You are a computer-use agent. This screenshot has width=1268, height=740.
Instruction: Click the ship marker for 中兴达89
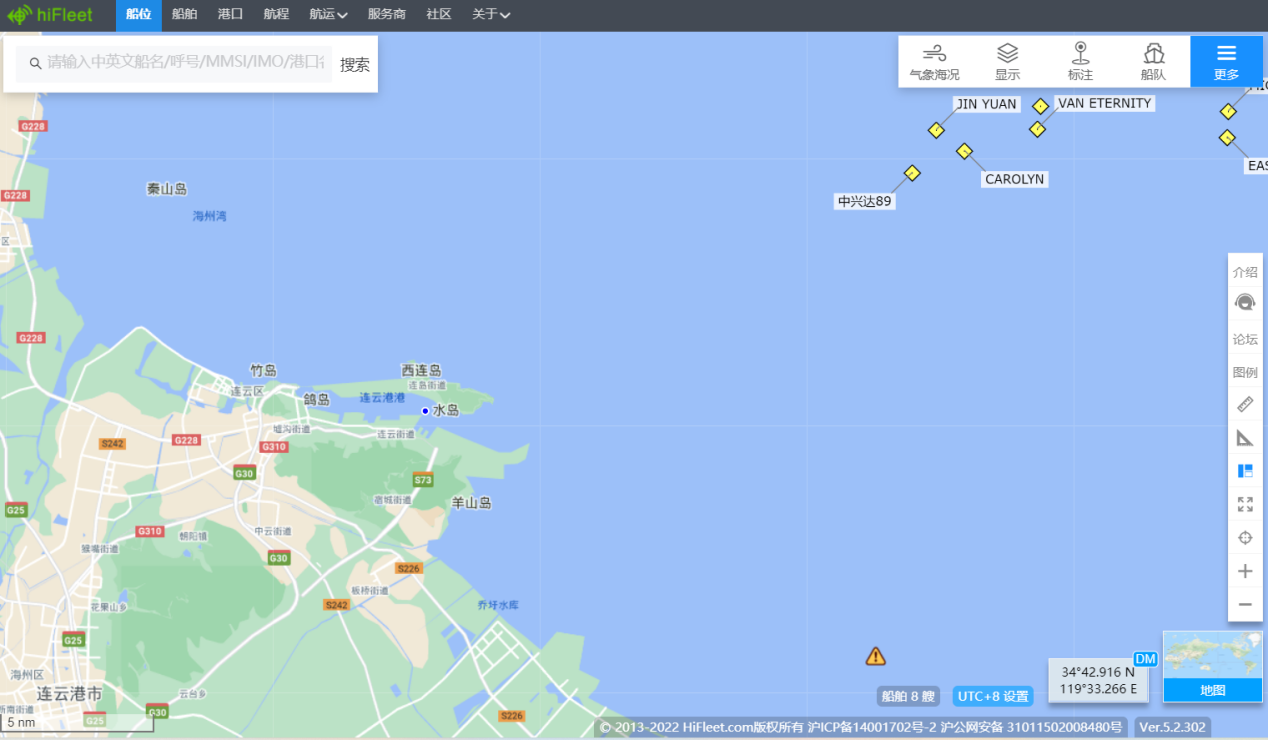tap(912, 173)
